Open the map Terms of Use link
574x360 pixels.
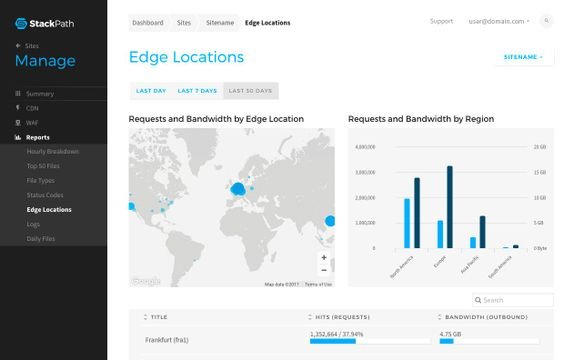click(318, 284)
